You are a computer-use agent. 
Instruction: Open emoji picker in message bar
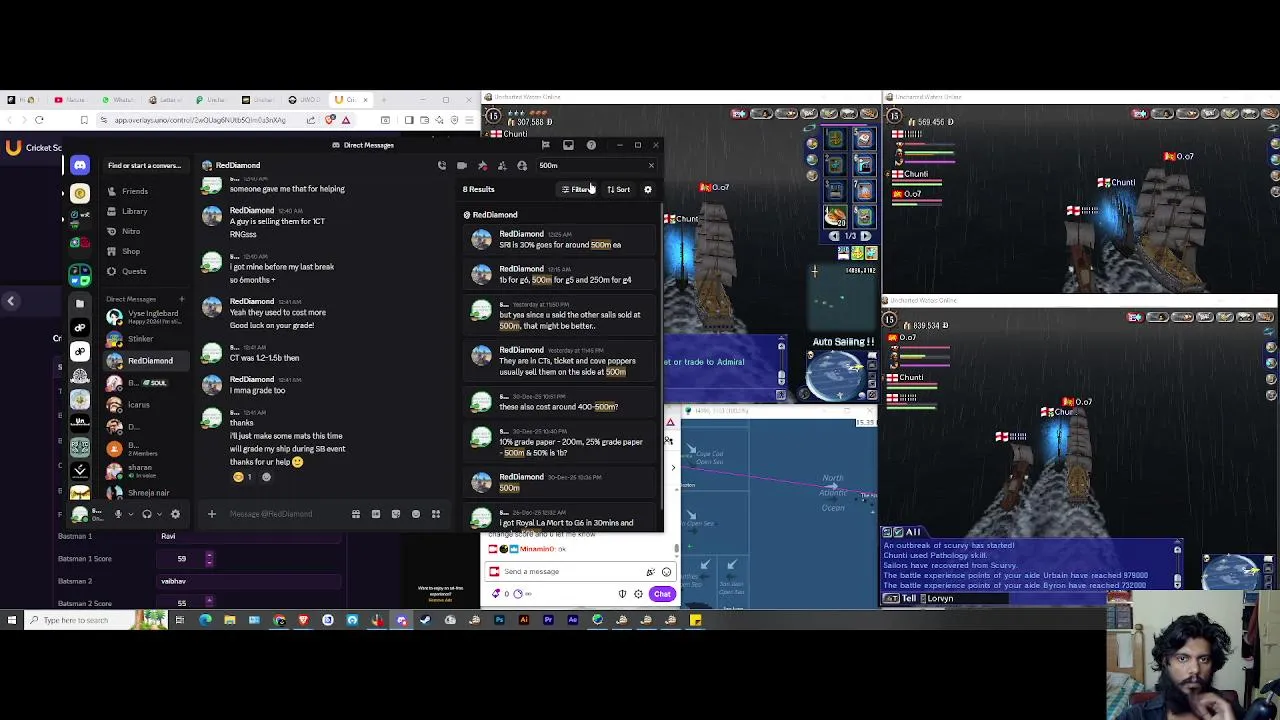(x=416, y=514)
